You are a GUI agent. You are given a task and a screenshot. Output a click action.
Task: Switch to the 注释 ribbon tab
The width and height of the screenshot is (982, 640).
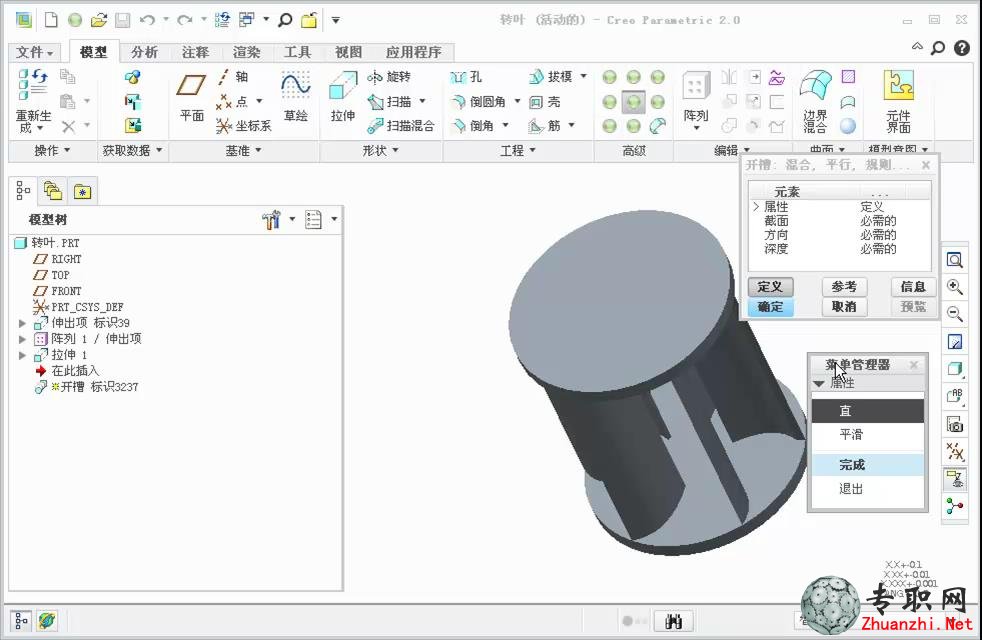point(195,52)
